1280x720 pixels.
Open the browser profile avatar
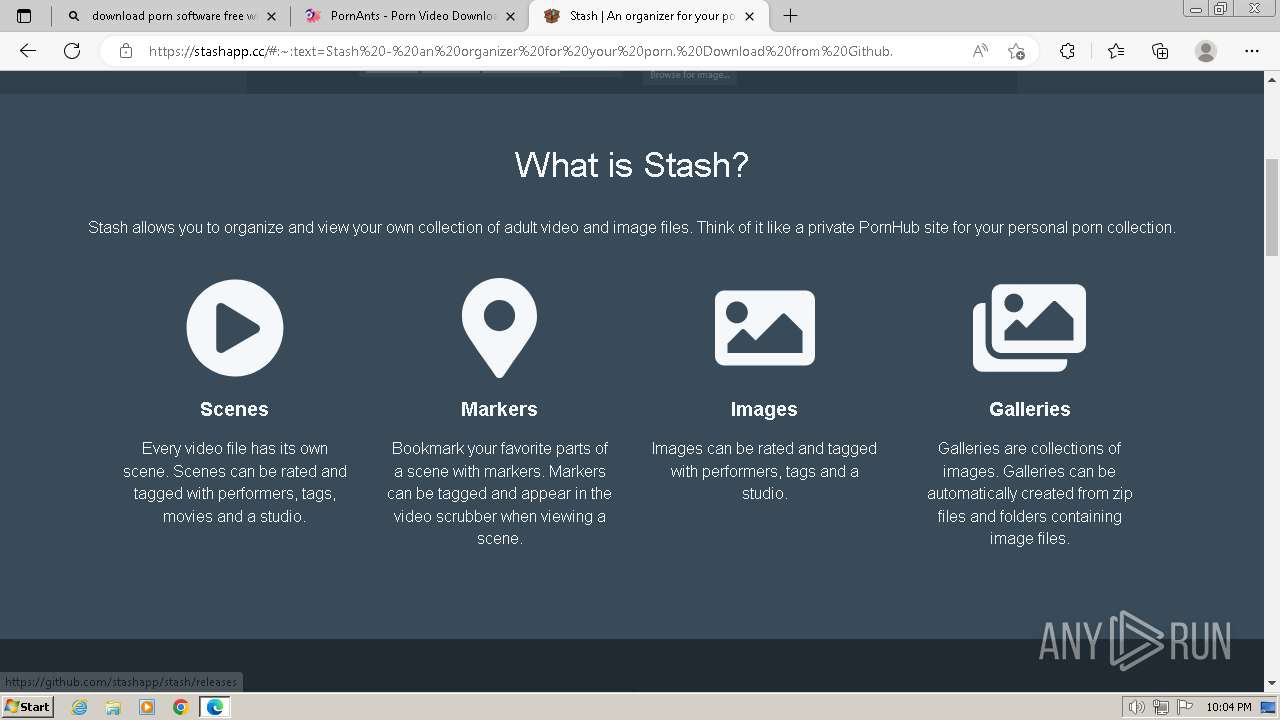pos(1206,51)
